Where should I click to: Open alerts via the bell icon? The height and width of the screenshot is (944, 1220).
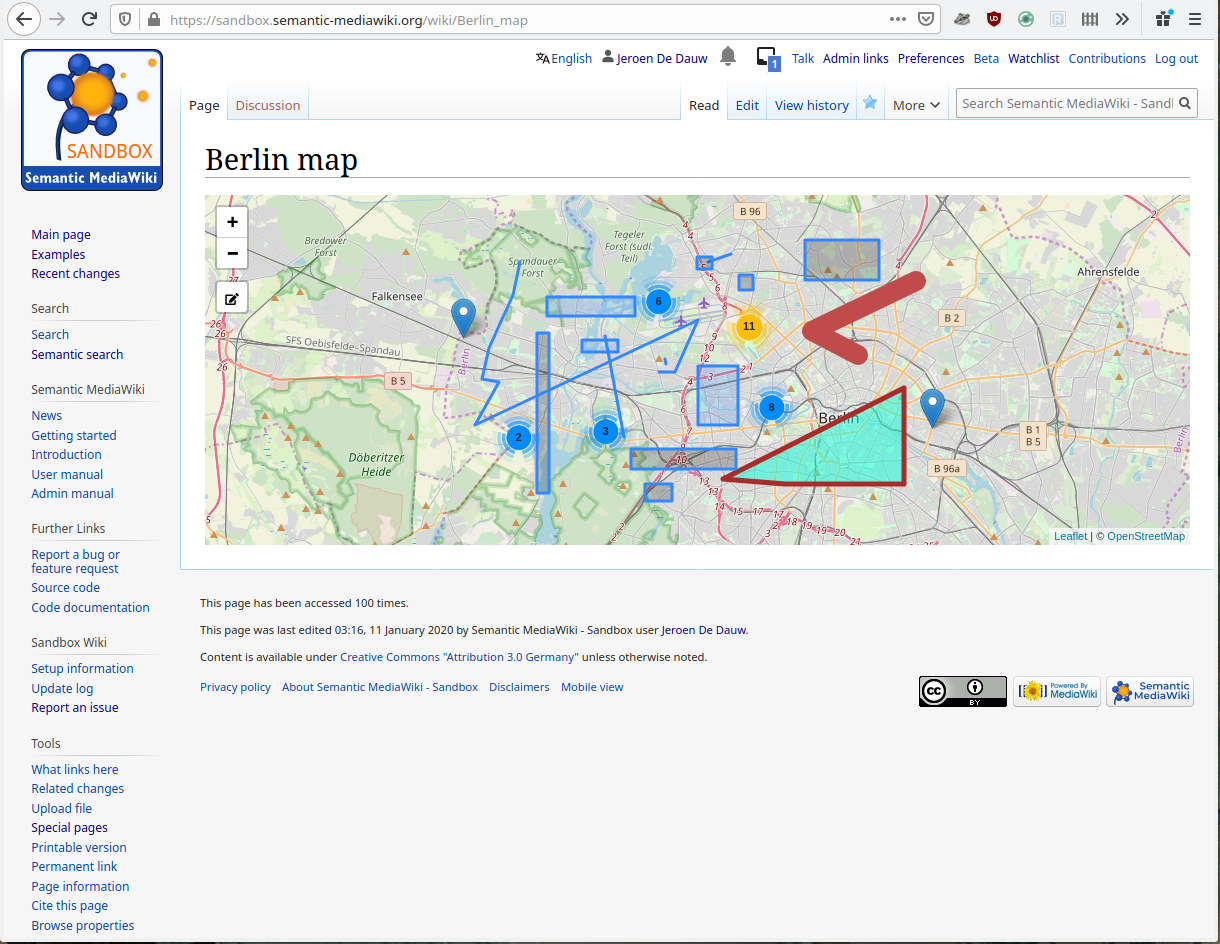[727, 57]
